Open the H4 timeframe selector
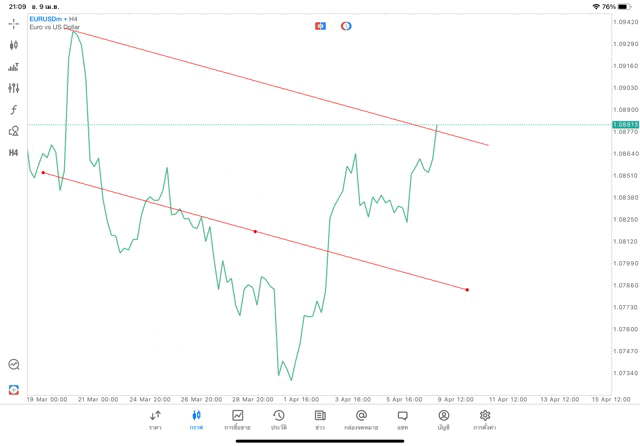 (14, 153)
